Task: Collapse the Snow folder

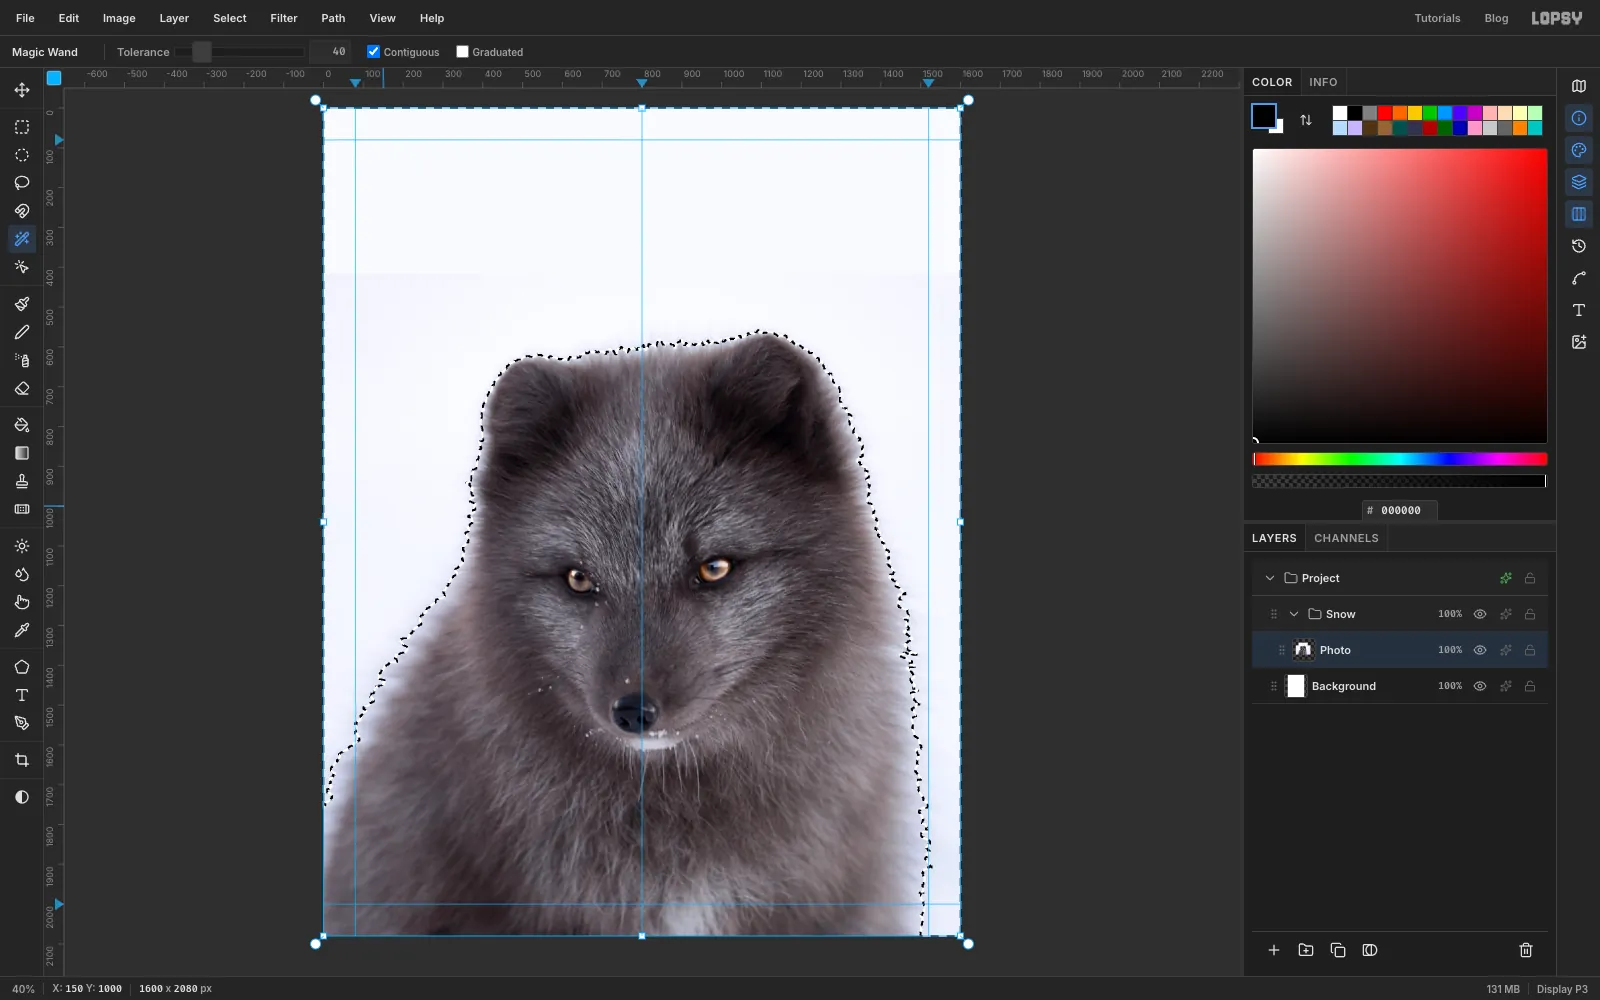Action: coord(1294,614)
